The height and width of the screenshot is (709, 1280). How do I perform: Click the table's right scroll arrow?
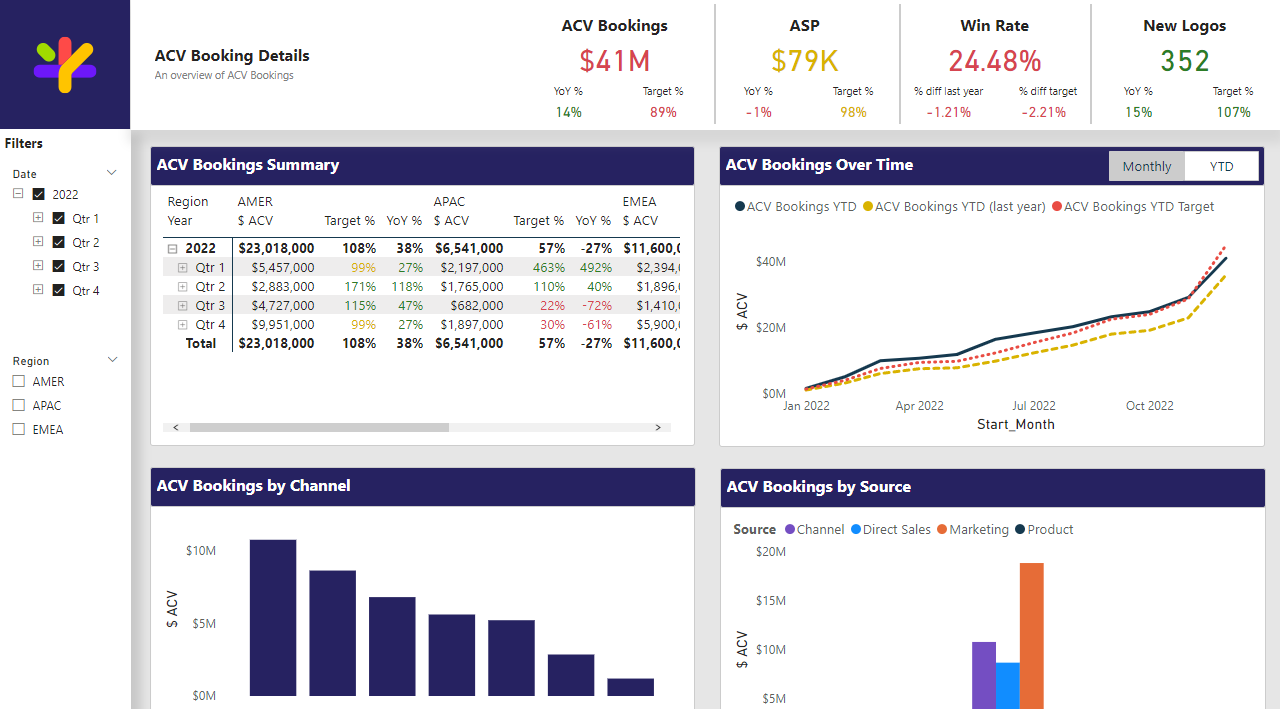click(658, 427)
